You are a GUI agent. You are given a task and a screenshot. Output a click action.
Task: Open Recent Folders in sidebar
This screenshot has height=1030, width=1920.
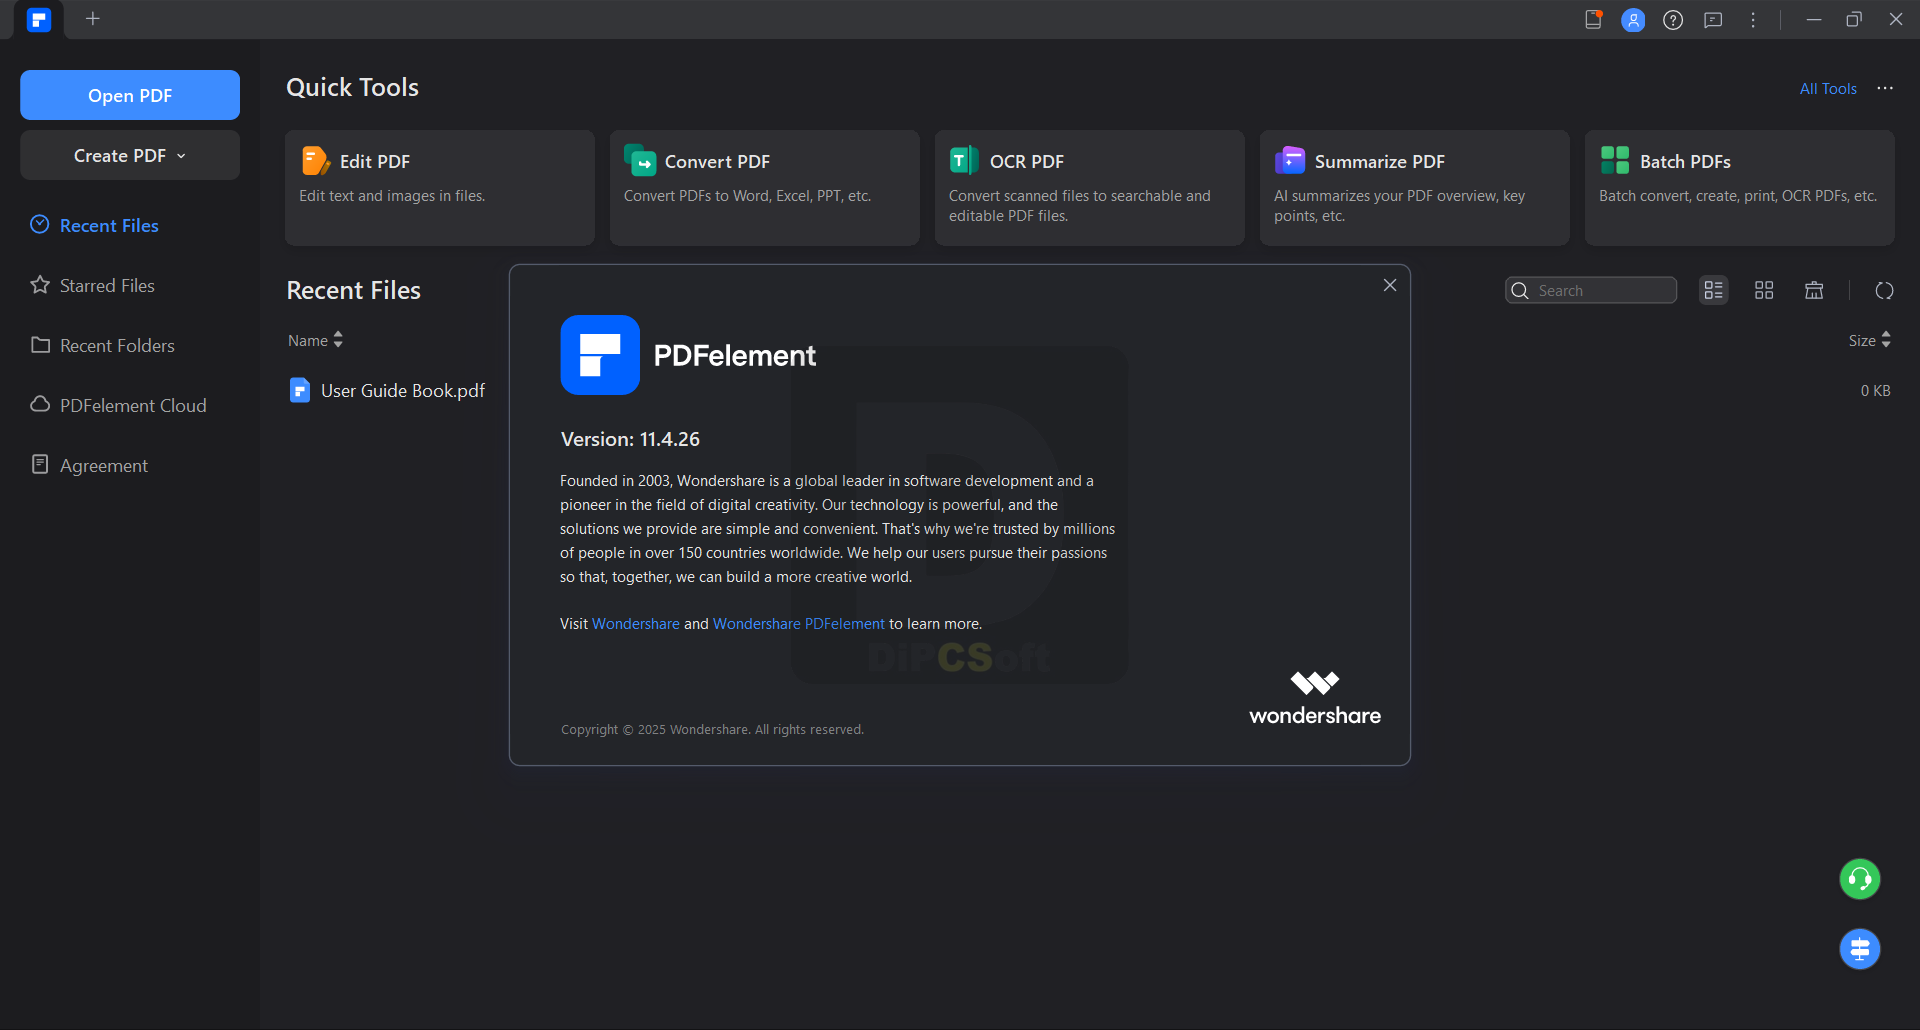pyautogui.click(x=117, y=345)
